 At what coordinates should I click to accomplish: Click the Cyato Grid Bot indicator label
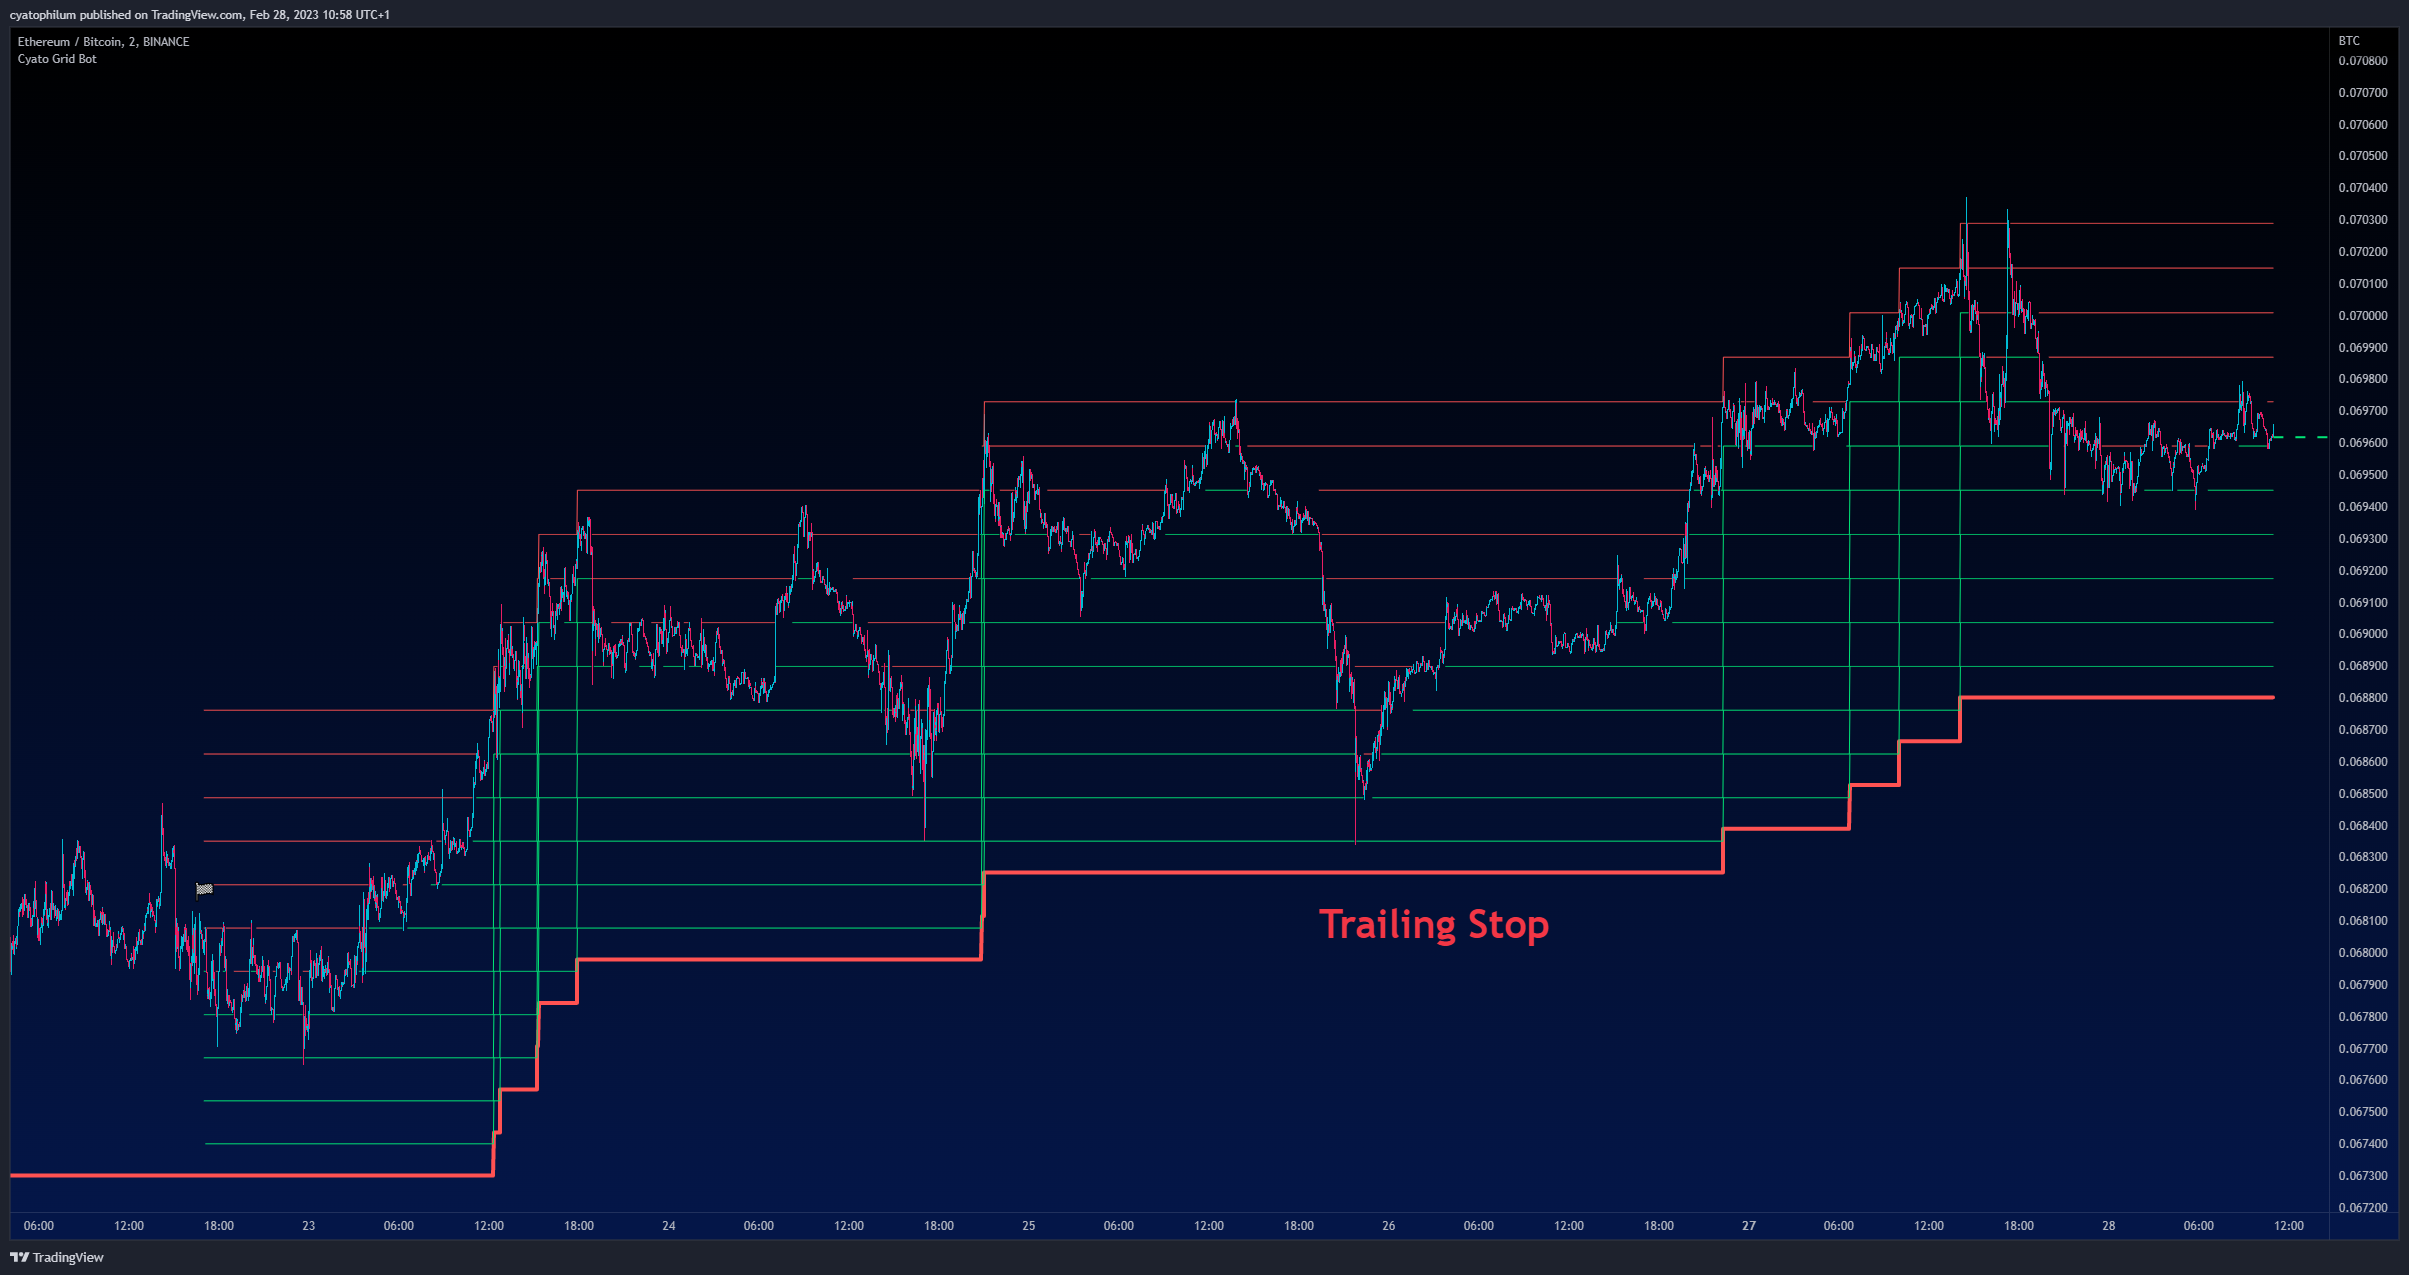click(57, 59)
